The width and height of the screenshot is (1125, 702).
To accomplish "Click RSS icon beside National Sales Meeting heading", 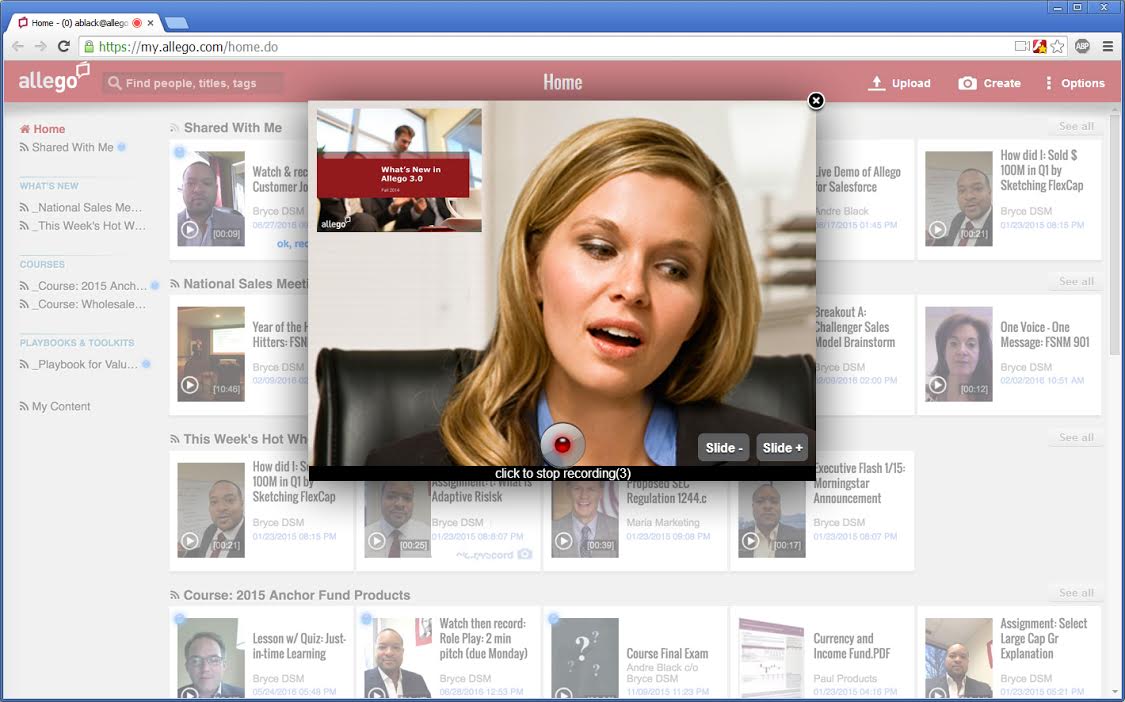I will click(x=174, y=284).
